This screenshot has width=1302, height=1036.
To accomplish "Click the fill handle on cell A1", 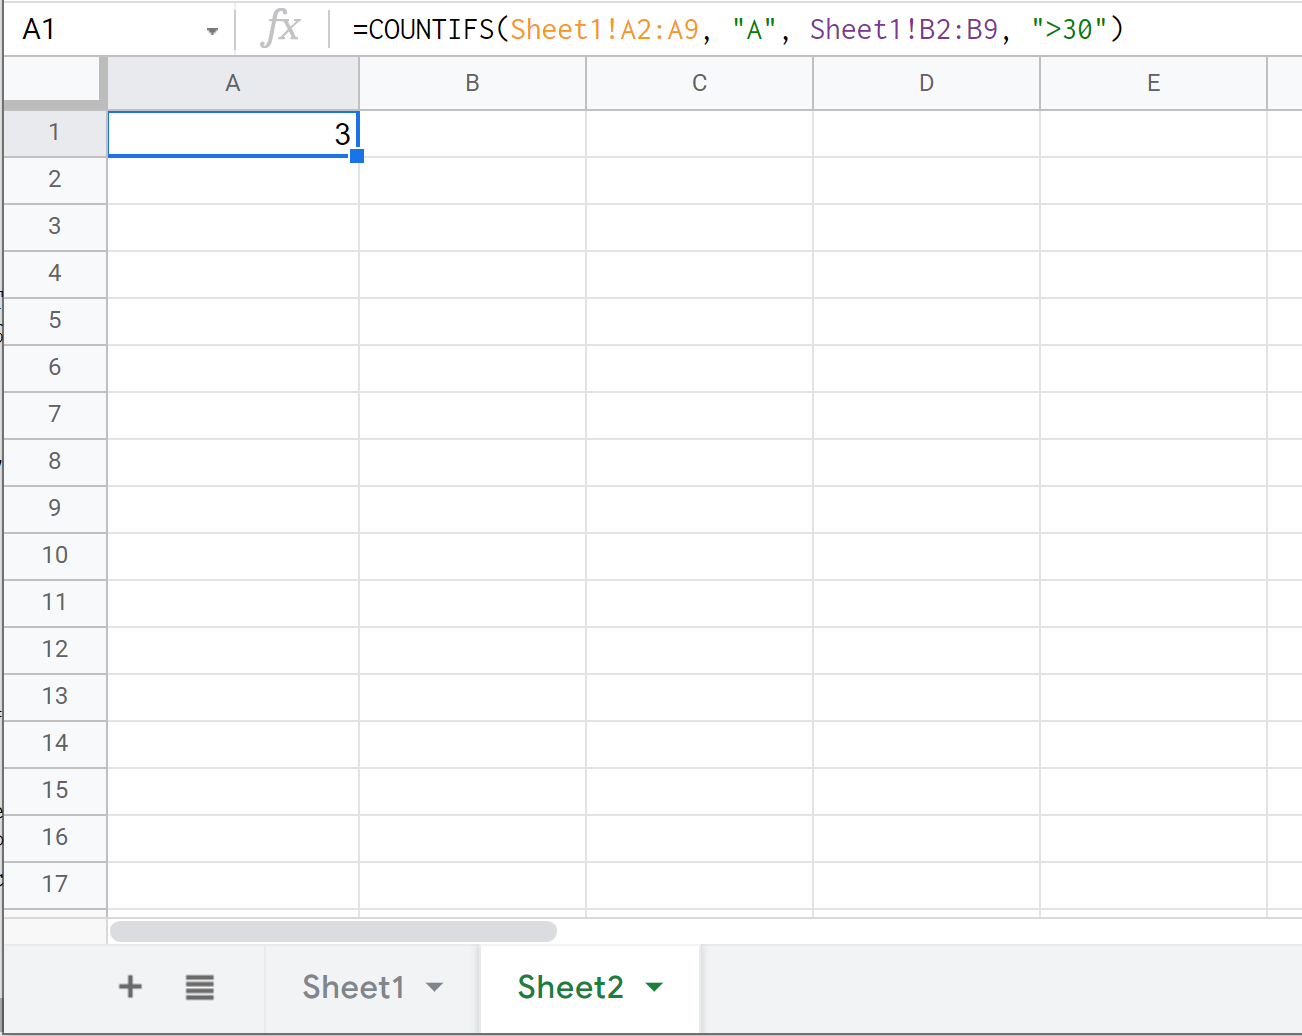I will click(x=357, y=156).
